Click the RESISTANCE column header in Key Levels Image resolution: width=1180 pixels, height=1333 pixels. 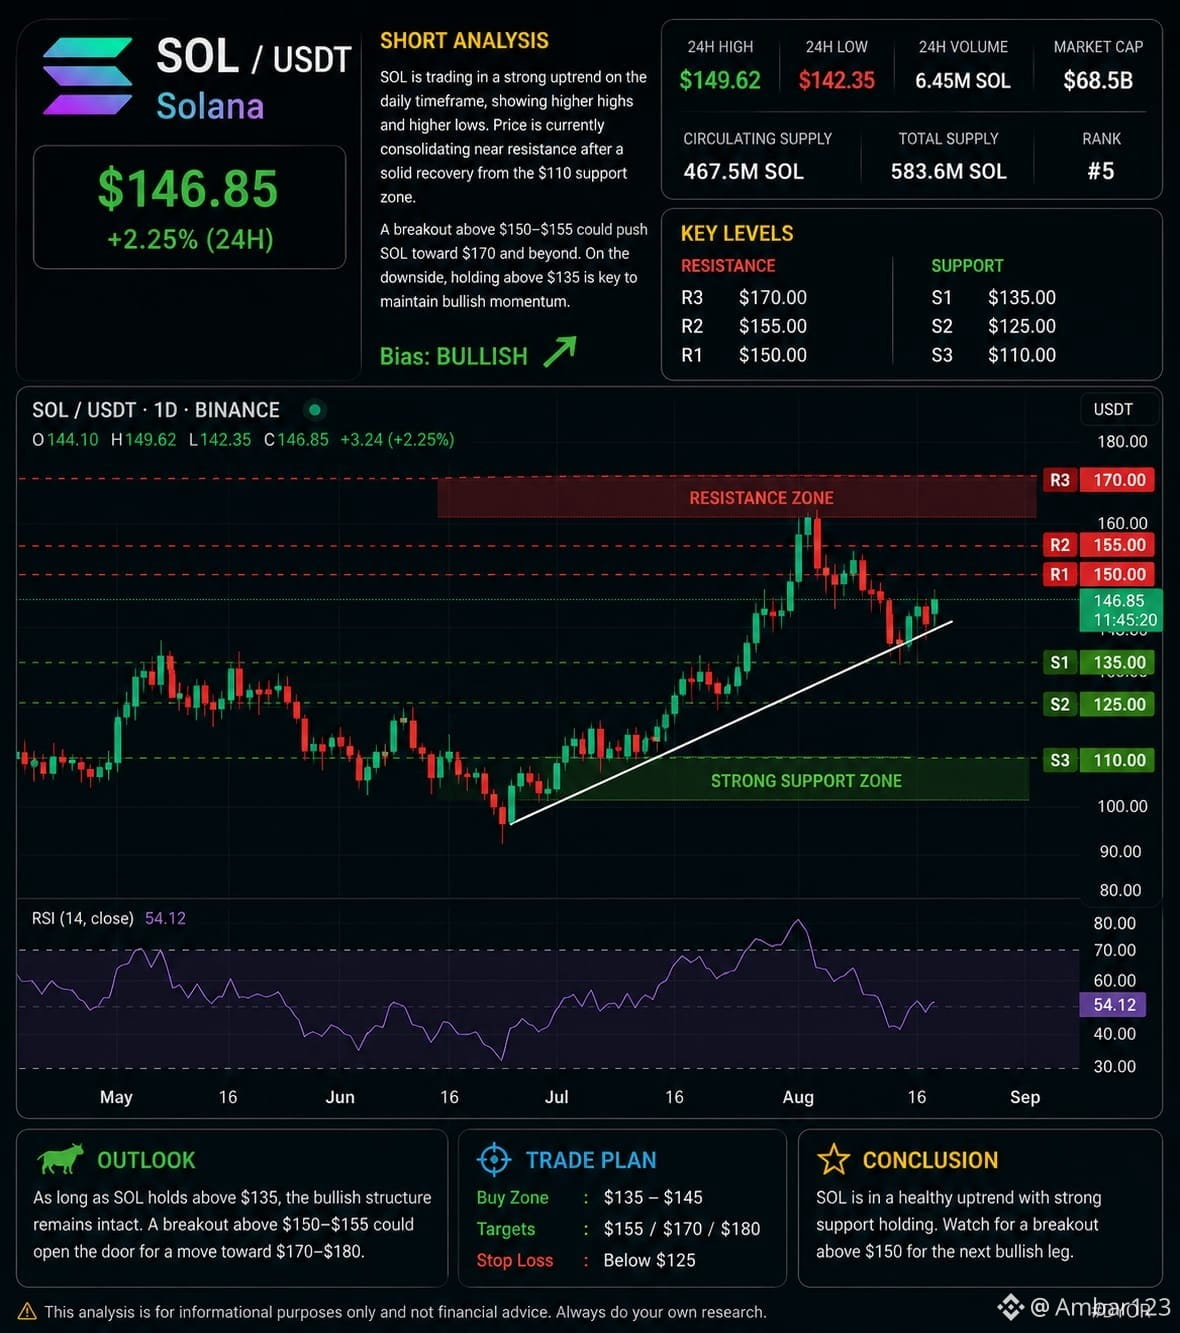(x=728, y=266)
